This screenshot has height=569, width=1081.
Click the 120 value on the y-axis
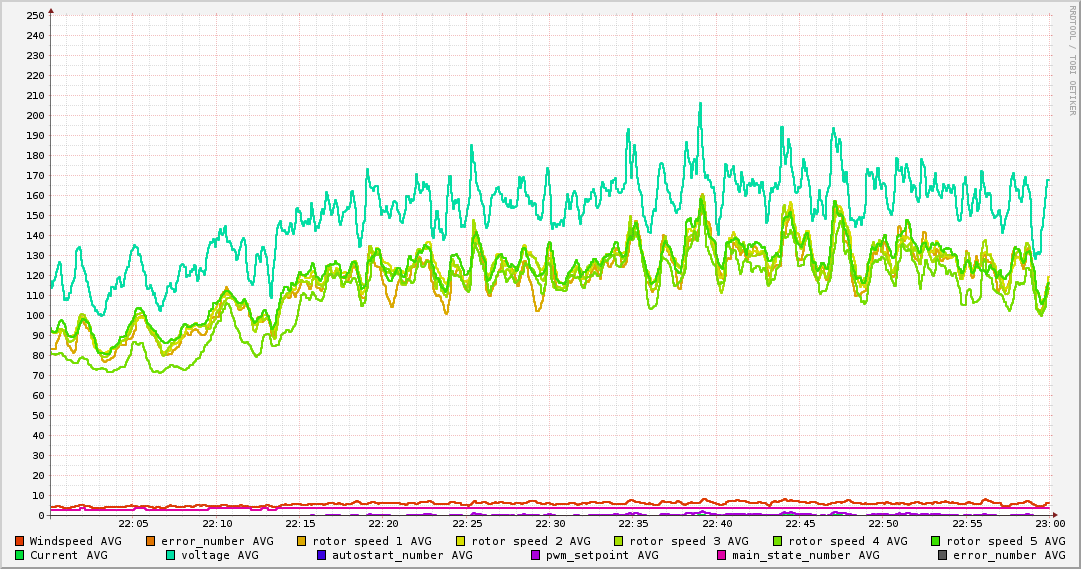click(x=34, y=275)
